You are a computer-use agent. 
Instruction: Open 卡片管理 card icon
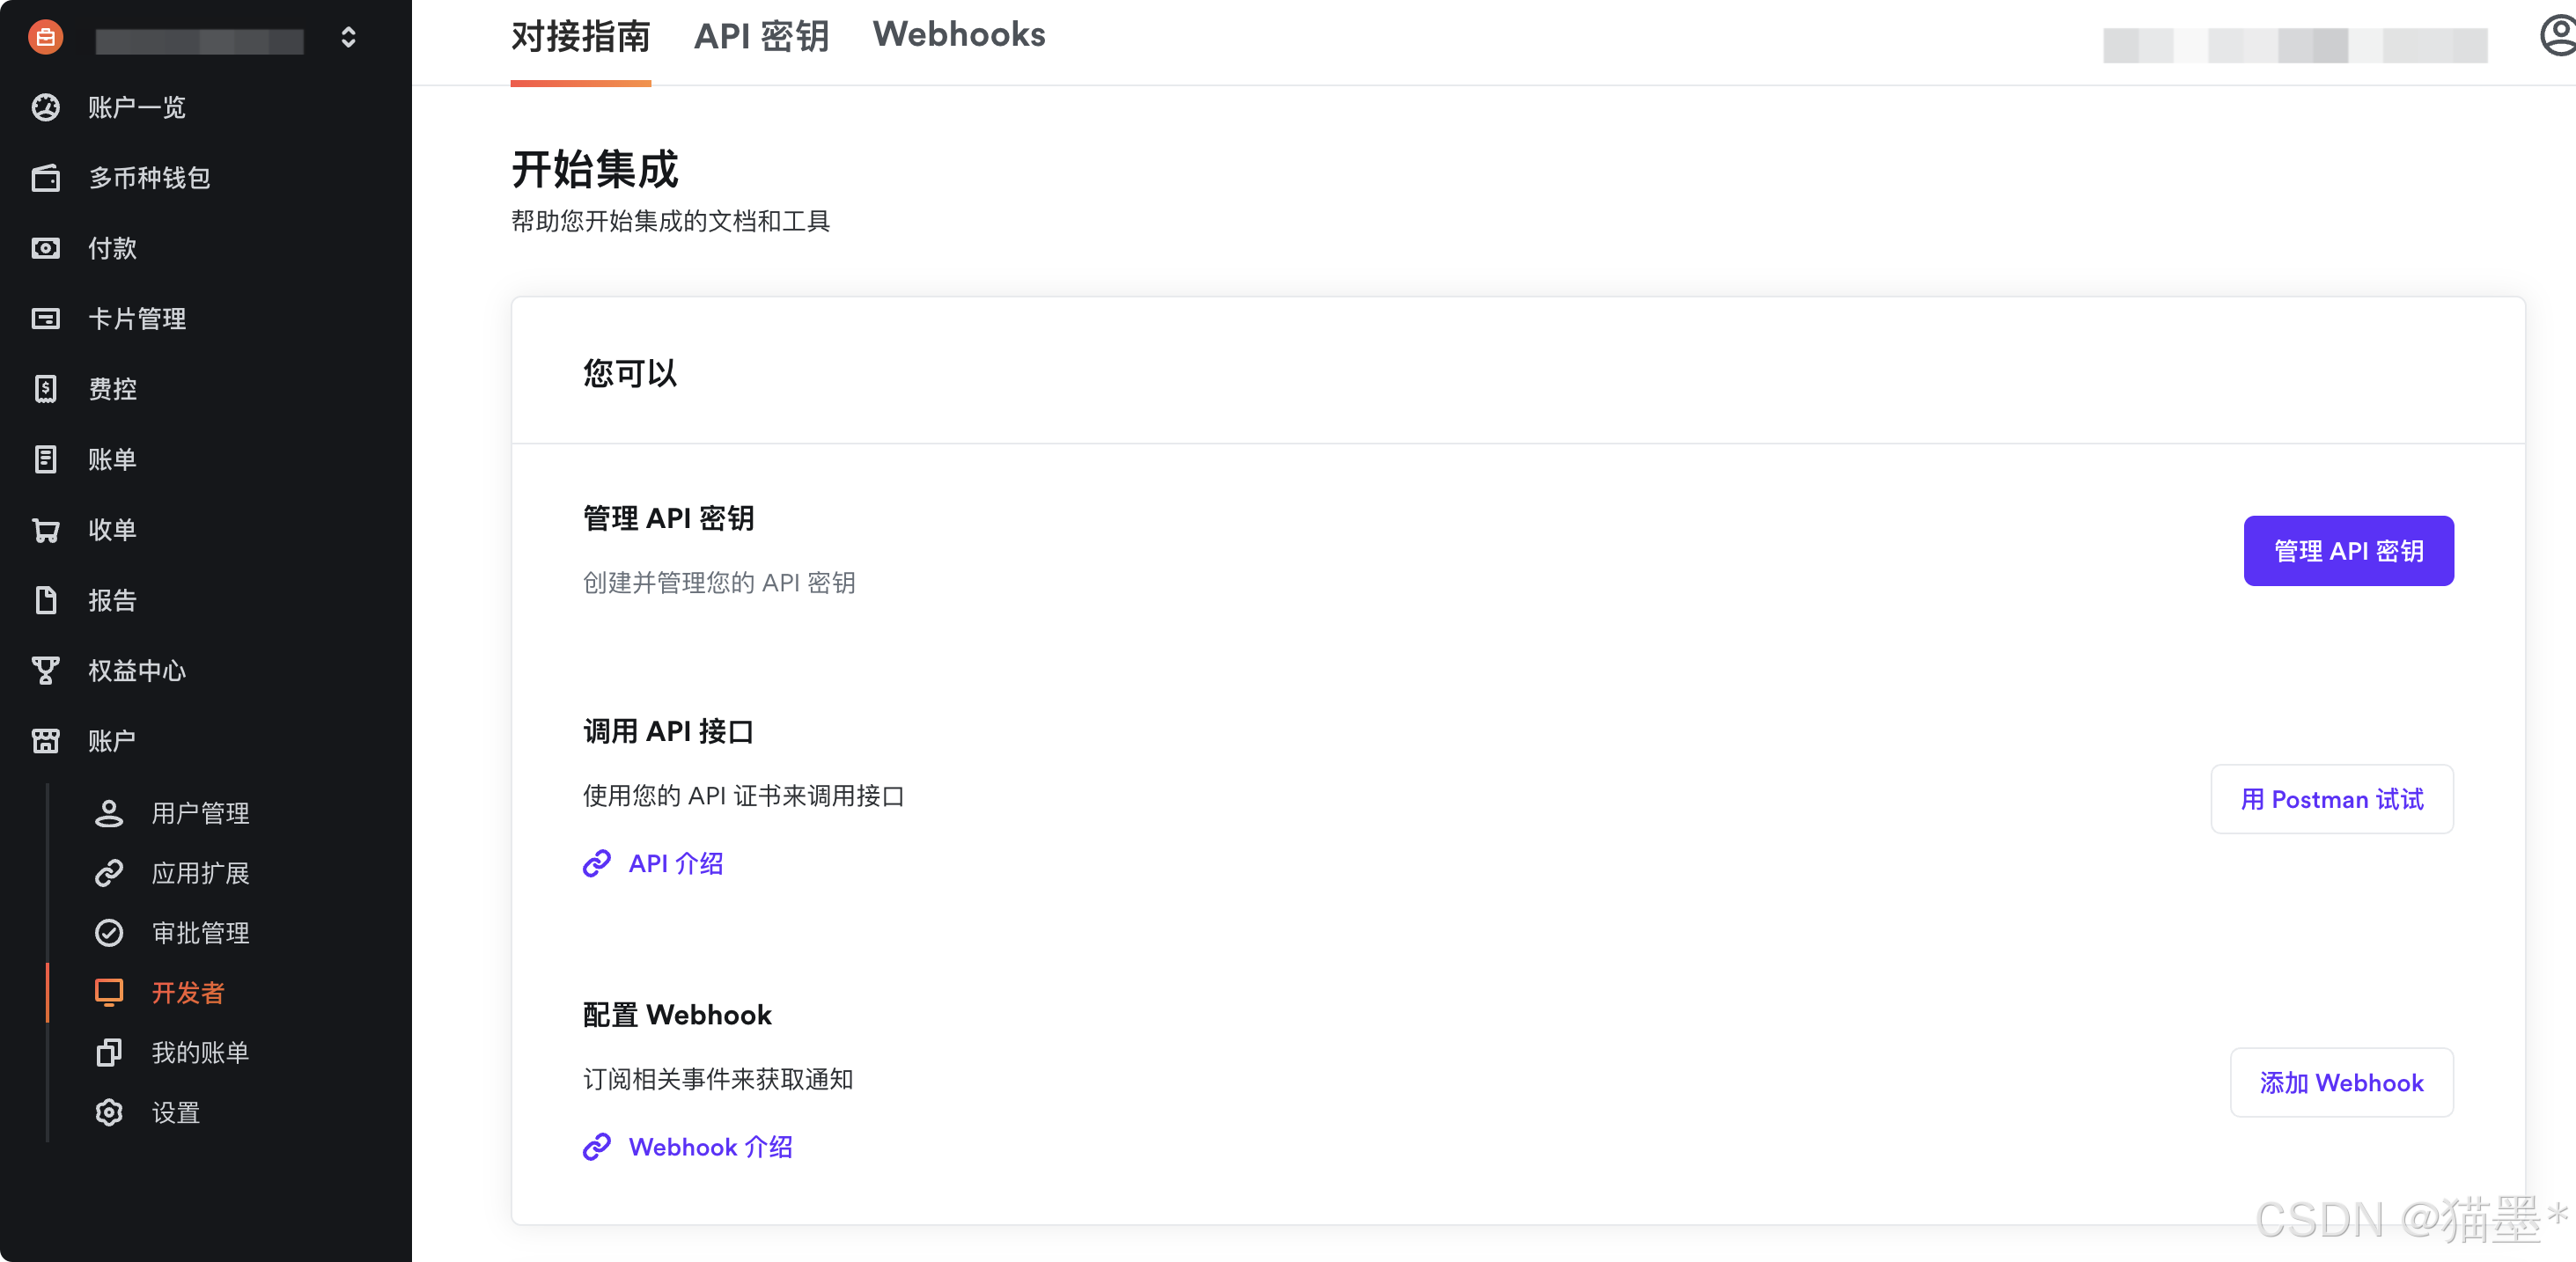coord(45,319)
